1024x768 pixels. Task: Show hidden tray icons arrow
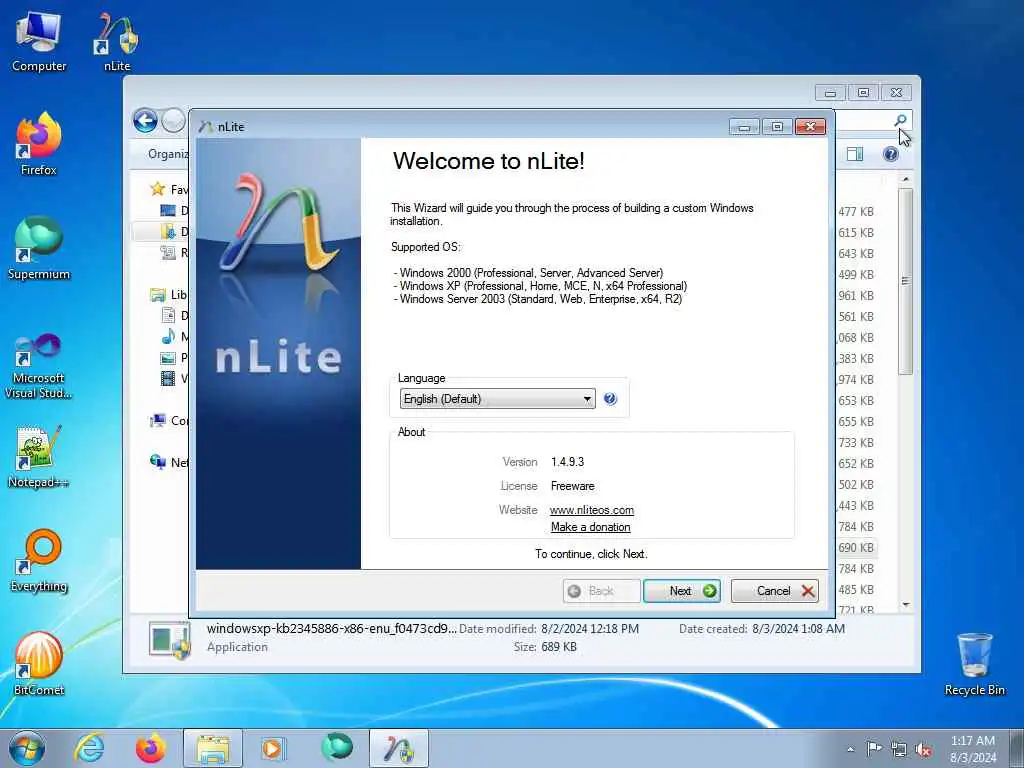pyautogui.click(x=850, y=749)
